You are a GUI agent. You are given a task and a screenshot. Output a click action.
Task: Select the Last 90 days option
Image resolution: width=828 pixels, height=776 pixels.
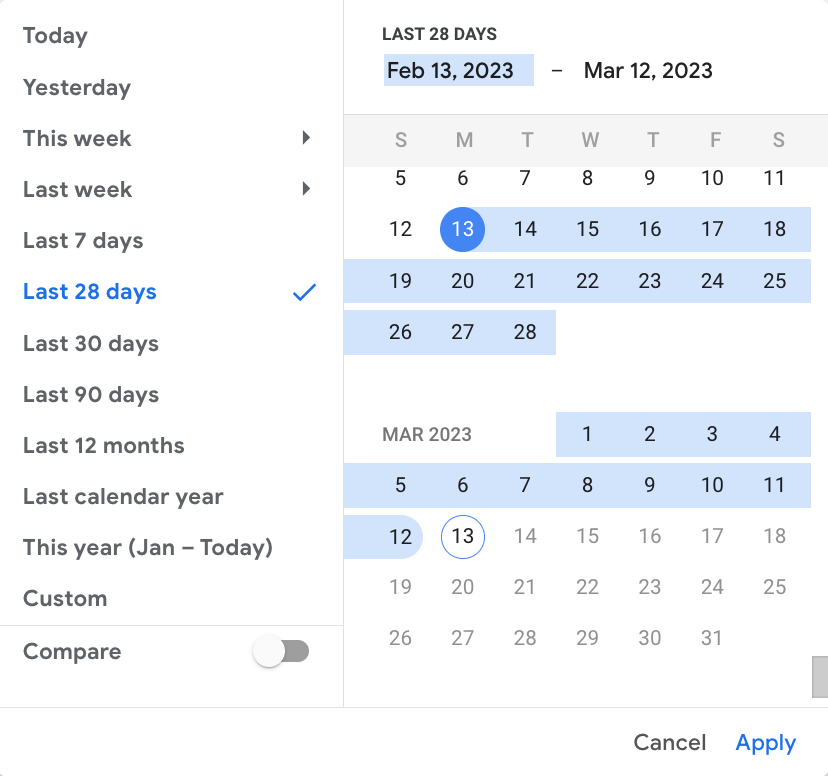[90, 394]
